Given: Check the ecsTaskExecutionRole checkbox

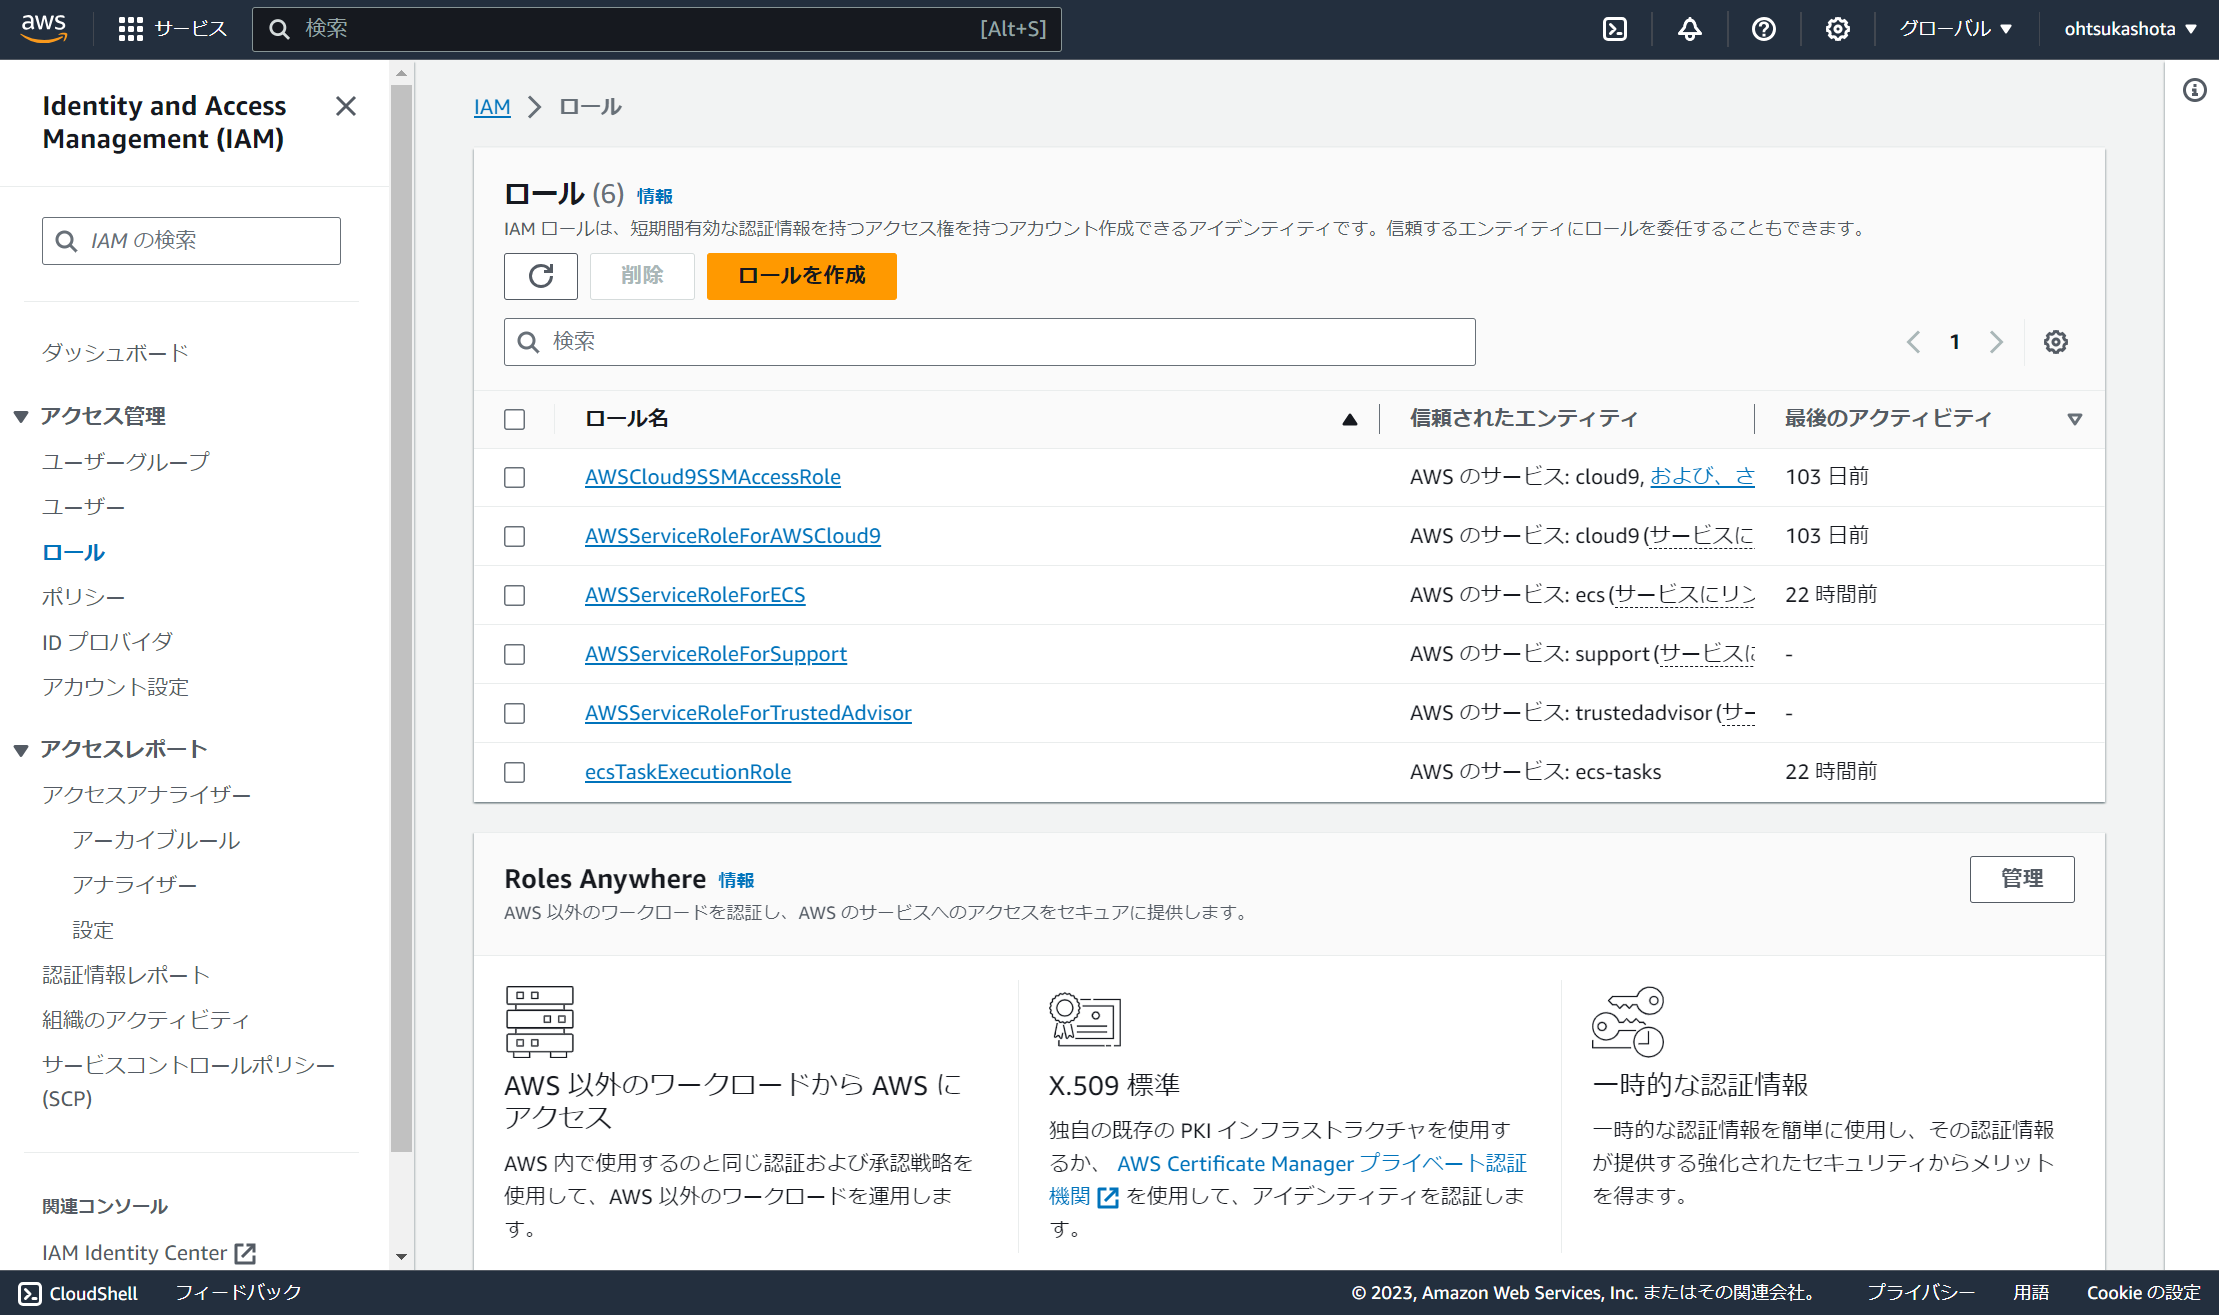Looking at the screenshot, I should tap(514, 772).
